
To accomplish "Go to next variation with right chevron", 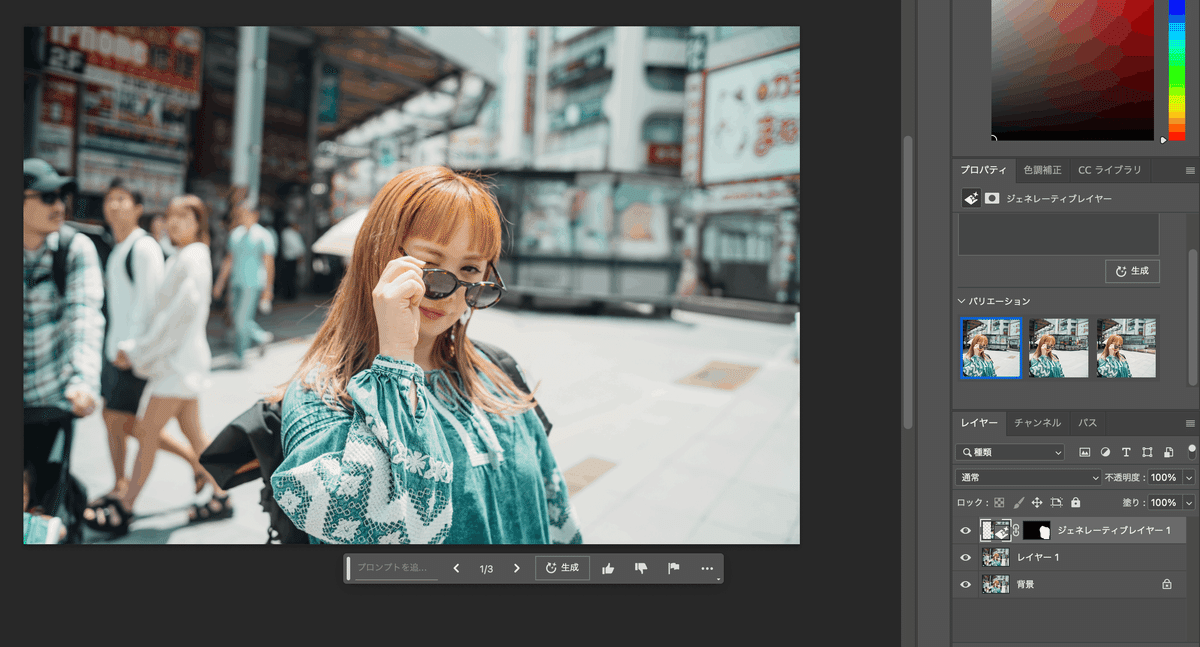I will pos(516,568).
